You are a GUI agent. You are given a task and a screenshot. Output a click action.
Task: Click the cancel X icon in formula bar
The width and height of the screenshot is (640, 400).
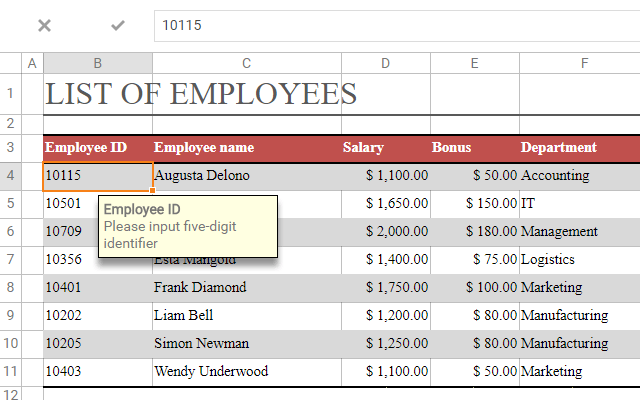pos(44,25)
